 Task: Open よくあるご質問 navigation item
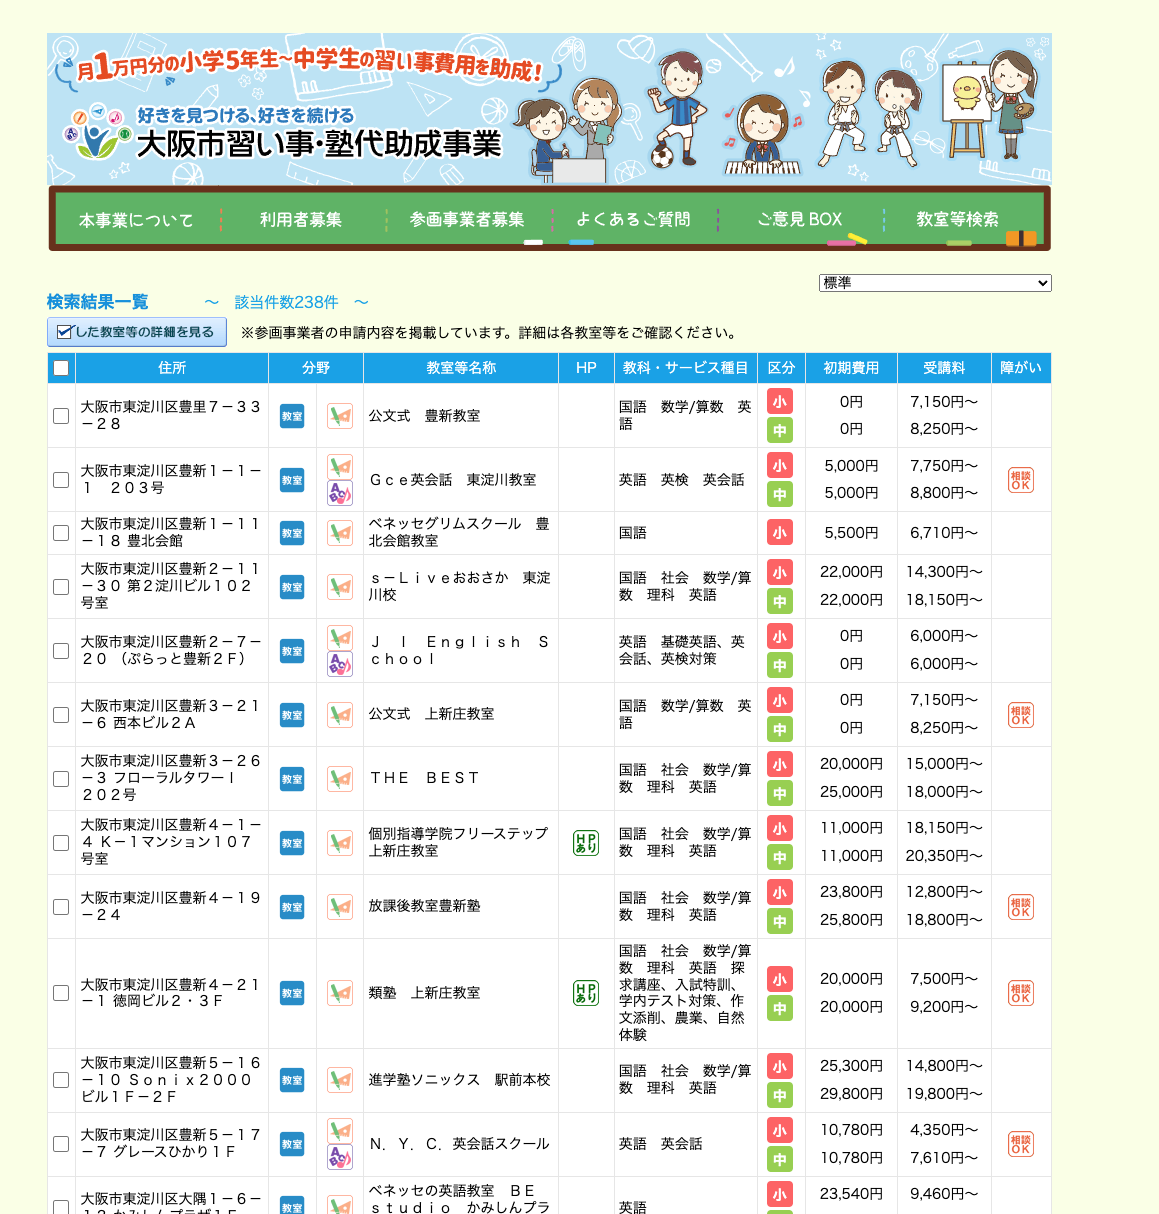[633, 219]
